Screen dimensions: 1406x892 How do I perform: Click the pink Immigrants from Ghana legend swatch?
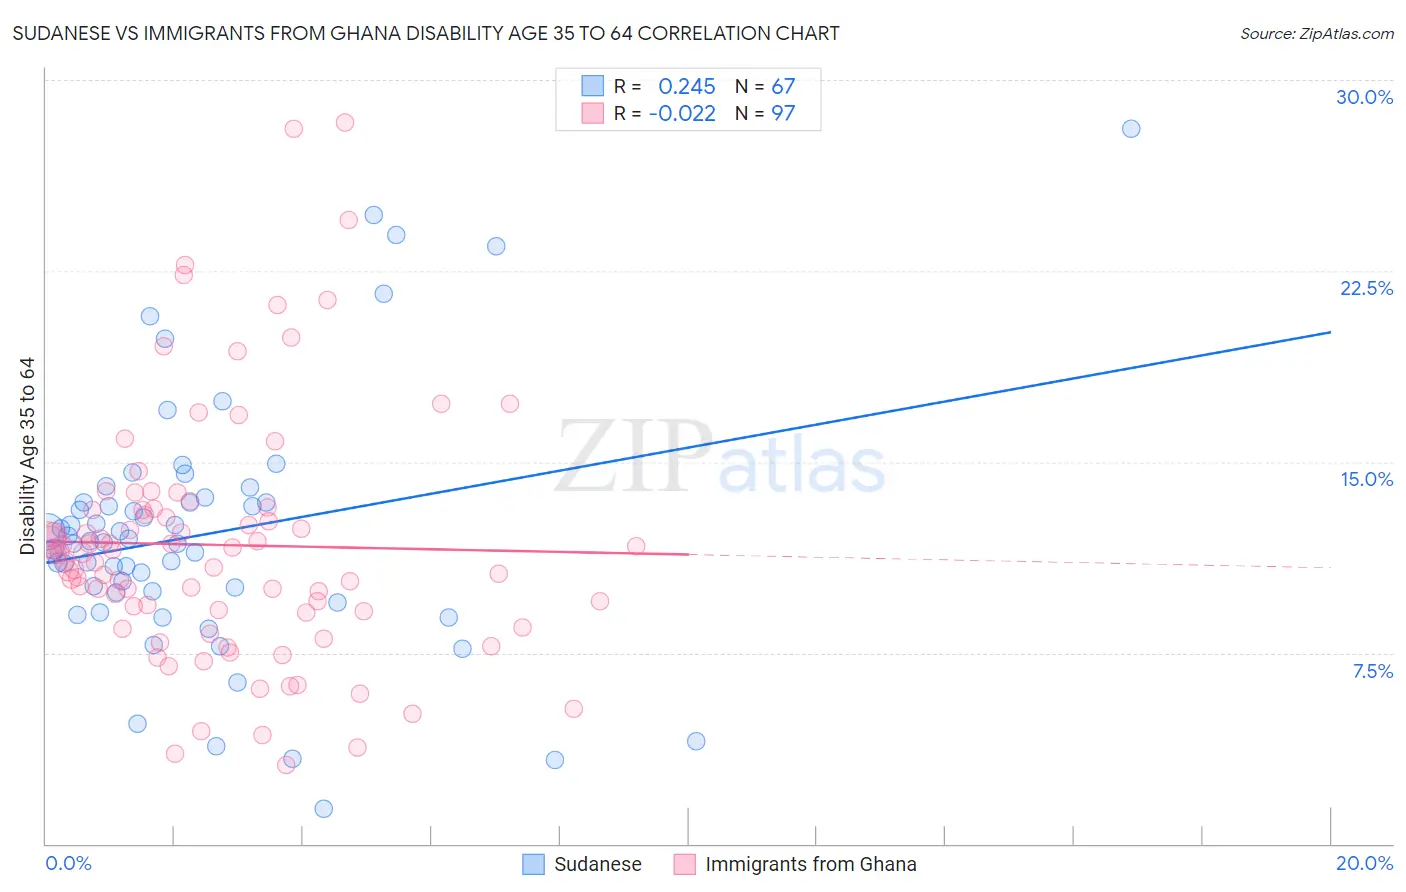tap(684, 864)
